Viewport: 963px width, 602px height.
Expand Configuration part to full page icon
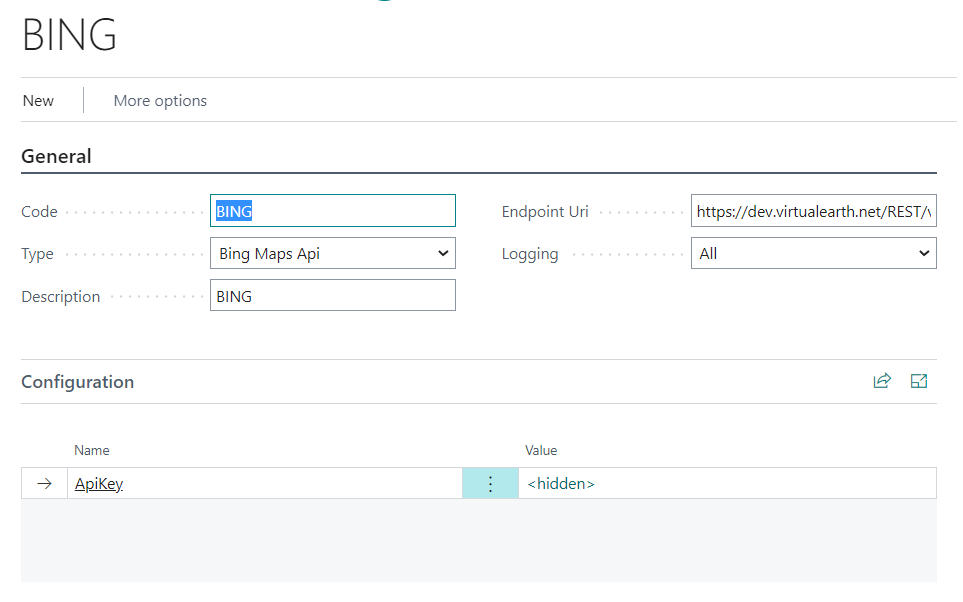coord(919,381)
